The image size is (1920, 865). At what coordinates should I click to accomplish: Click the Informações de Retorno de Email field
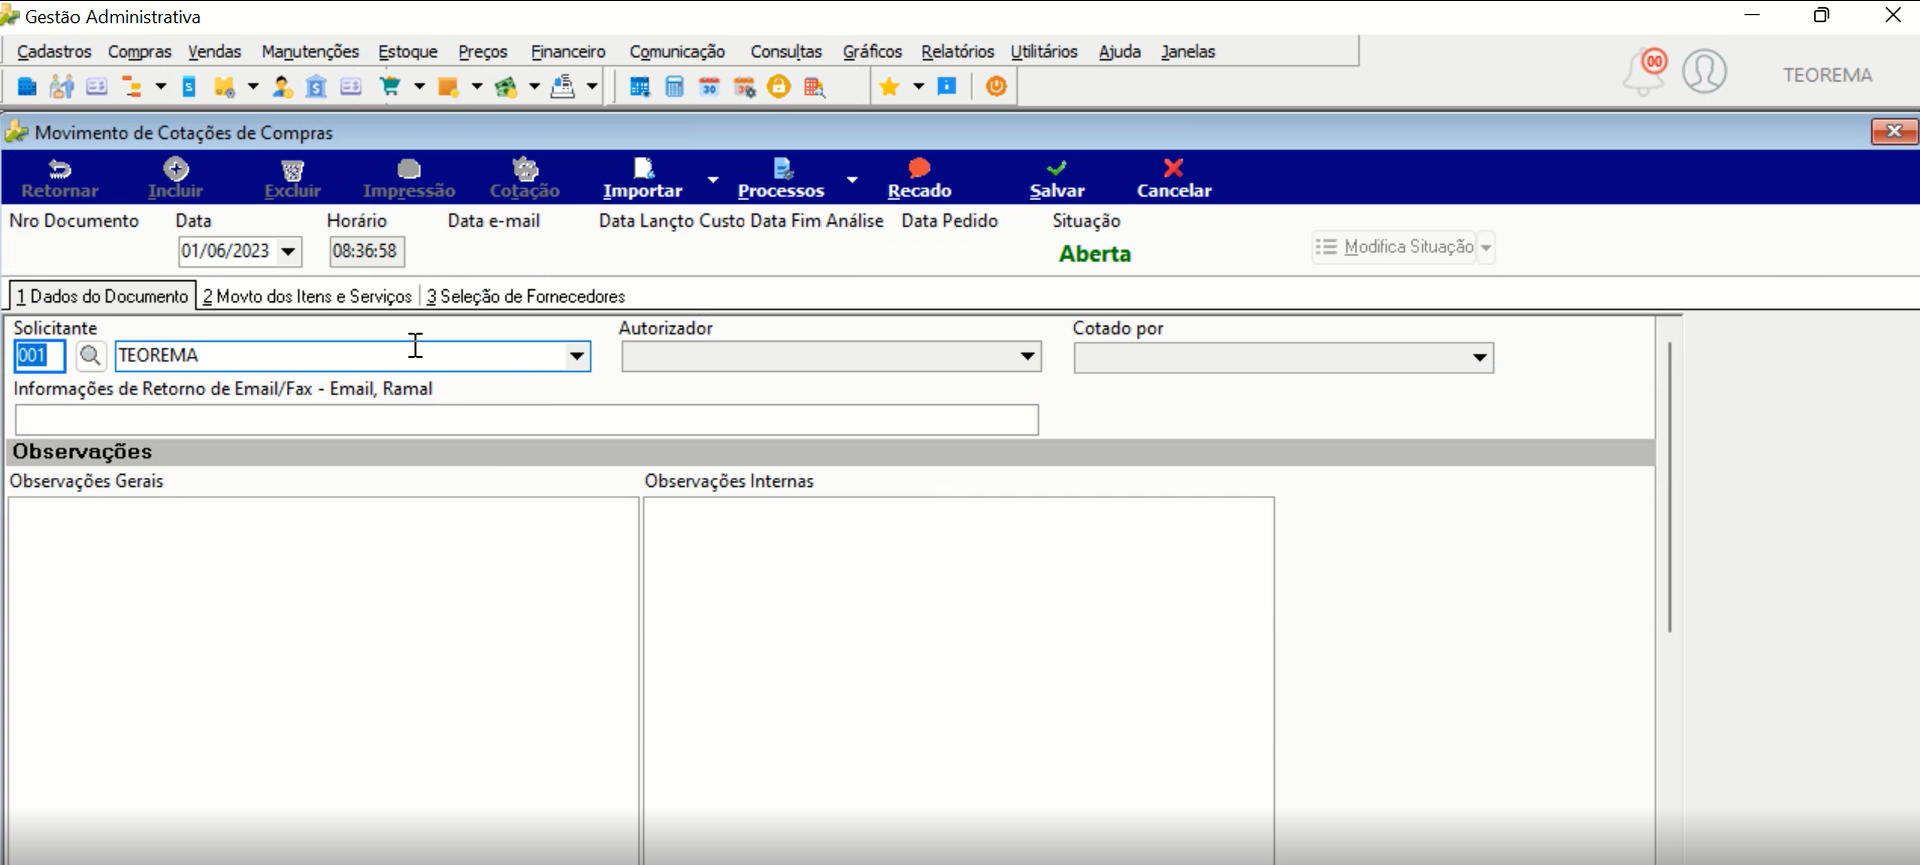527,420
